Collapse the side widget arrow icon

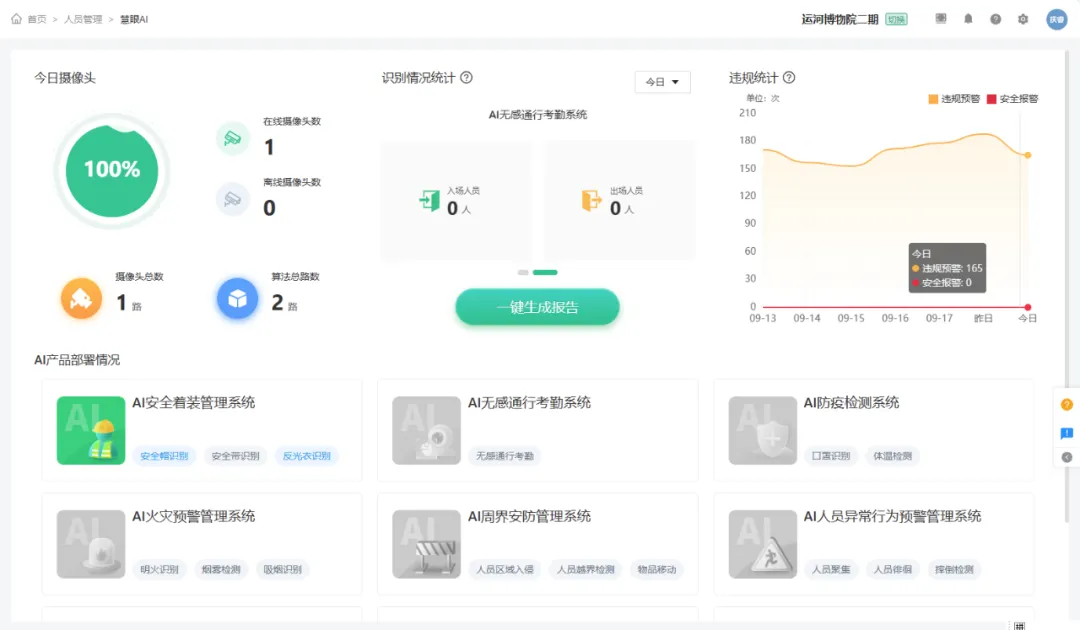point(1067,457)
